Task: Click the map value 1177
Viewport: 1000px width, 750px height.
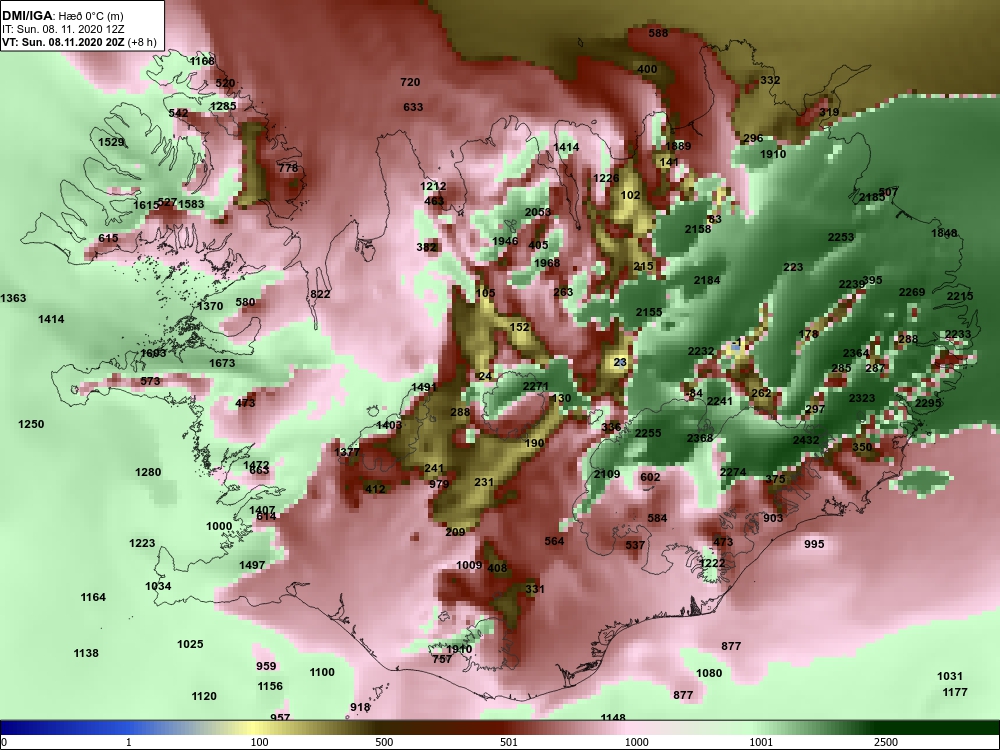Action: pyautogui.click(x=955, y=693)
